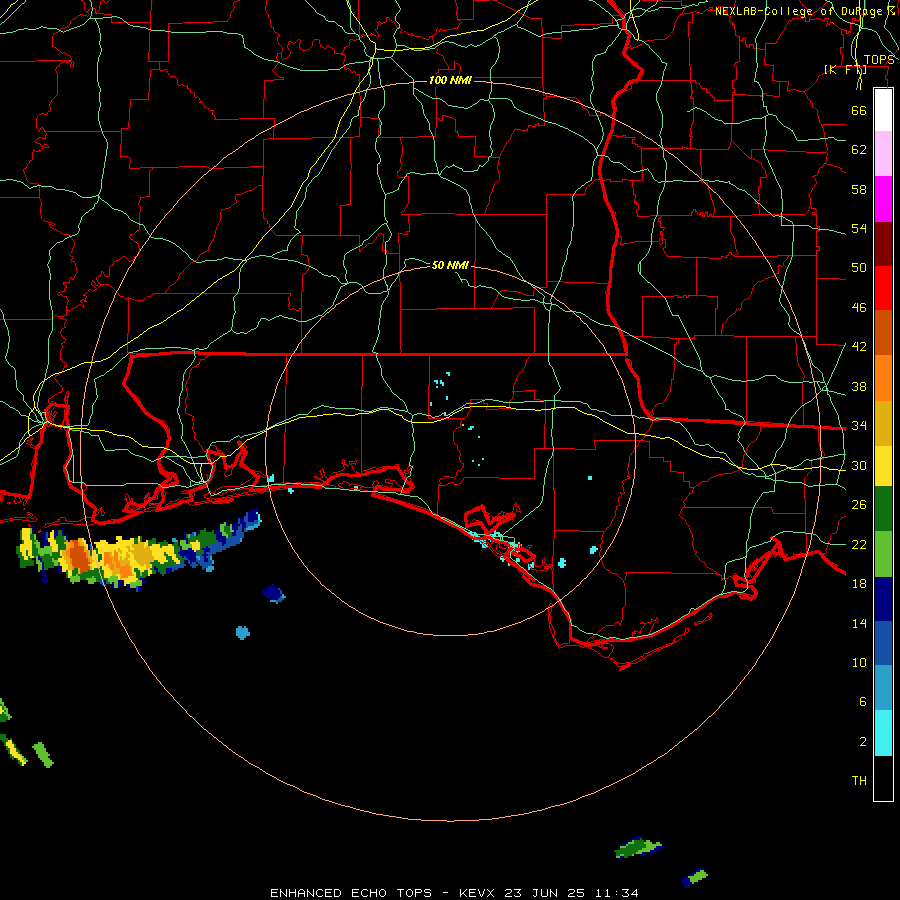Click the gold 38 kft legend swatch
The image size is (900, 900).
[883, 423]
